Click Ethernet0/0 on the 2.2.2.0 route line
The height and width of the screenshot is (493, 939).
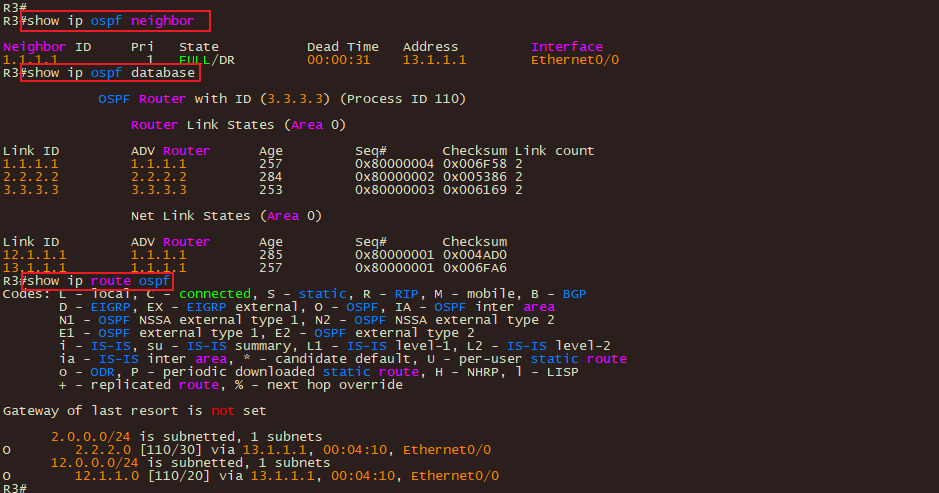tap(447, 450)
